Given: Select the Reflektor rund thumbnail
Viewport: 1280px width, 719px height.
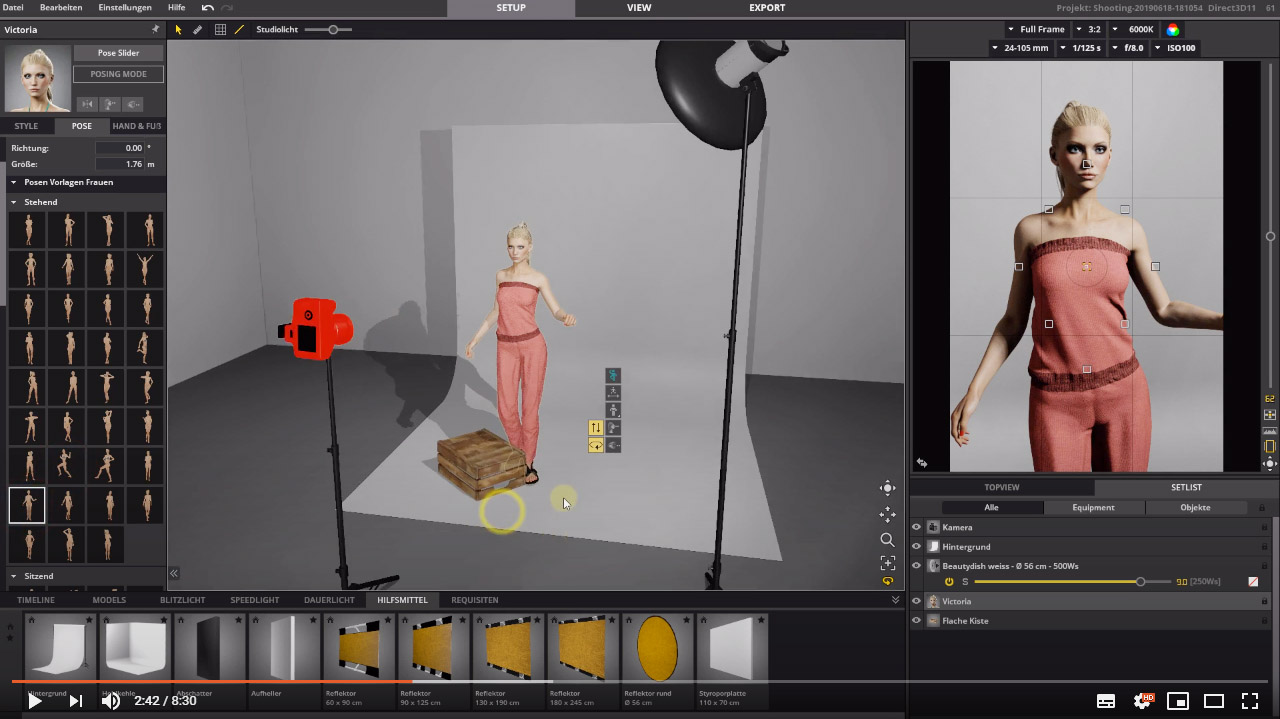Looking at the screenshot, I should pyautogui.click(x=656, y=648).
